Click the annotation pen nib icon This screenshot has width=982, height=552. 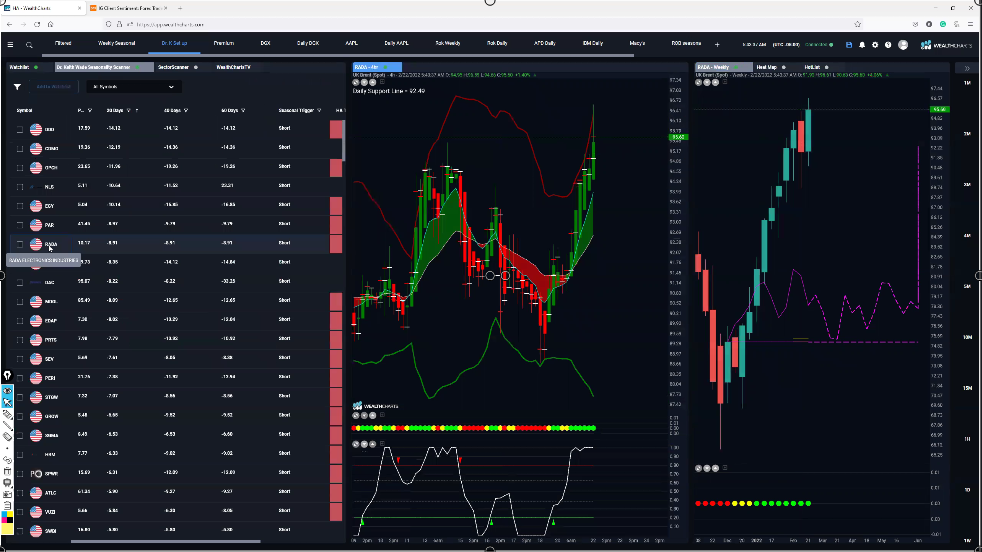(x=8, y=376)
